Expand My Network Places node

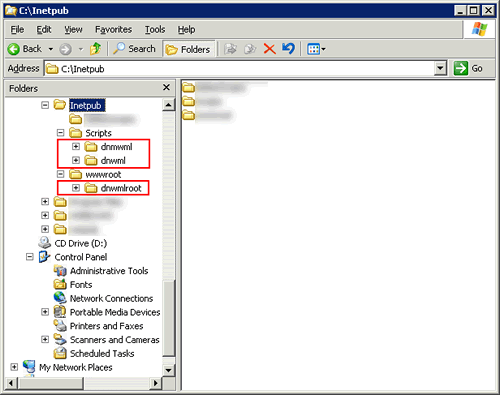point(14,367)
